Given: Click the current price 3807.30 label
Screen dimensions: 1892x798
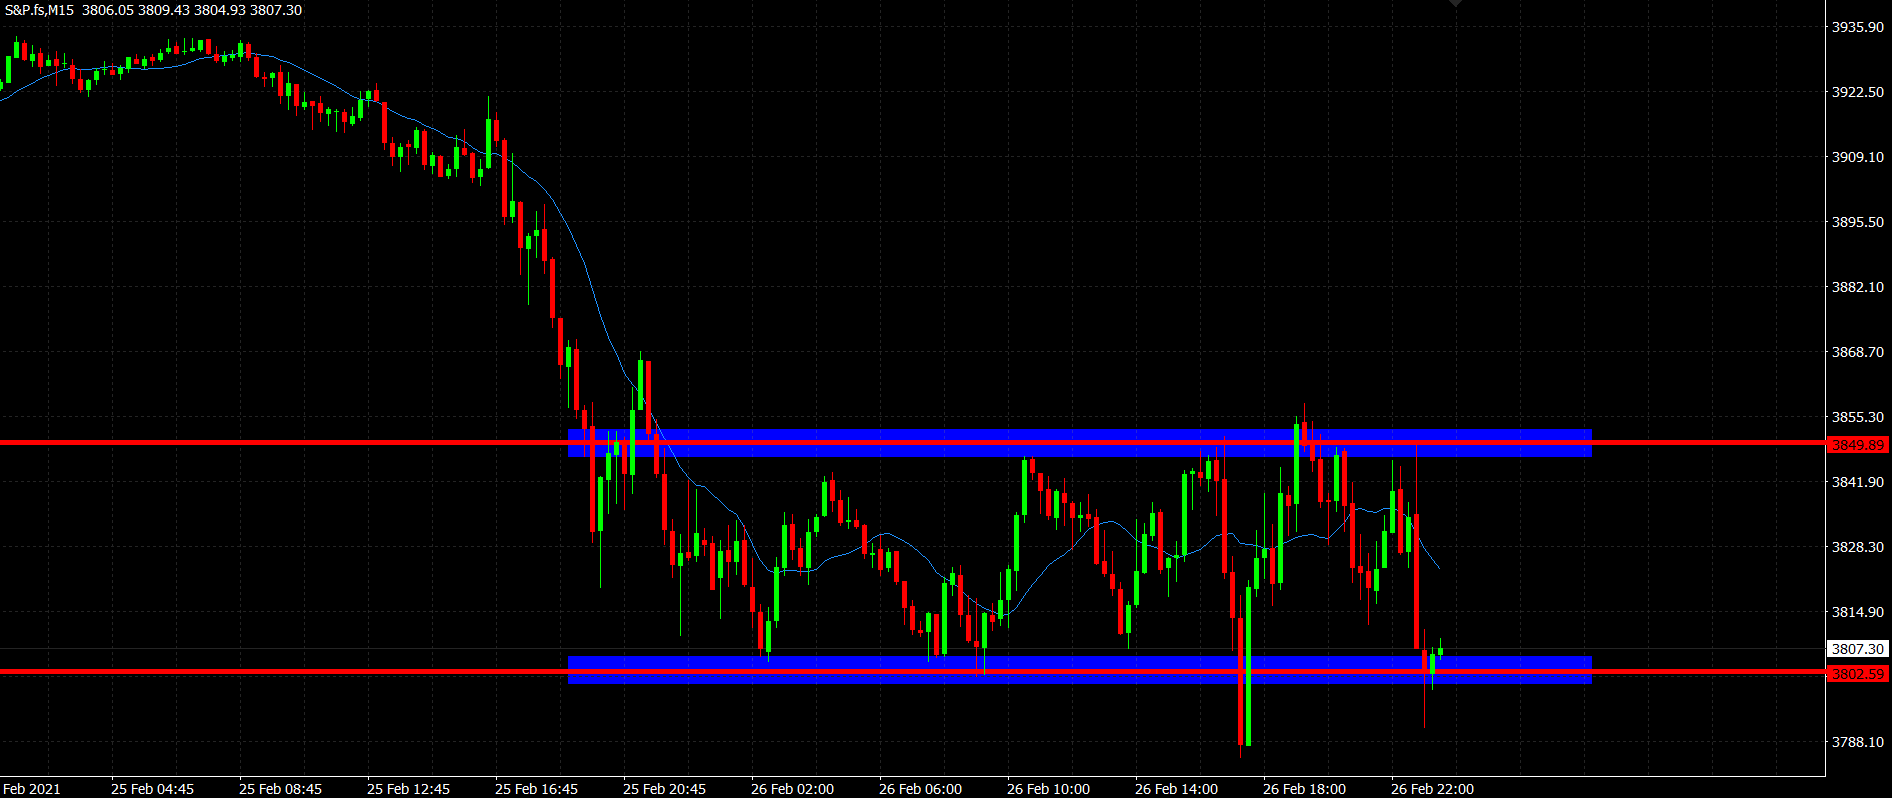Looking at the screenshot, I should (1857, 649).
